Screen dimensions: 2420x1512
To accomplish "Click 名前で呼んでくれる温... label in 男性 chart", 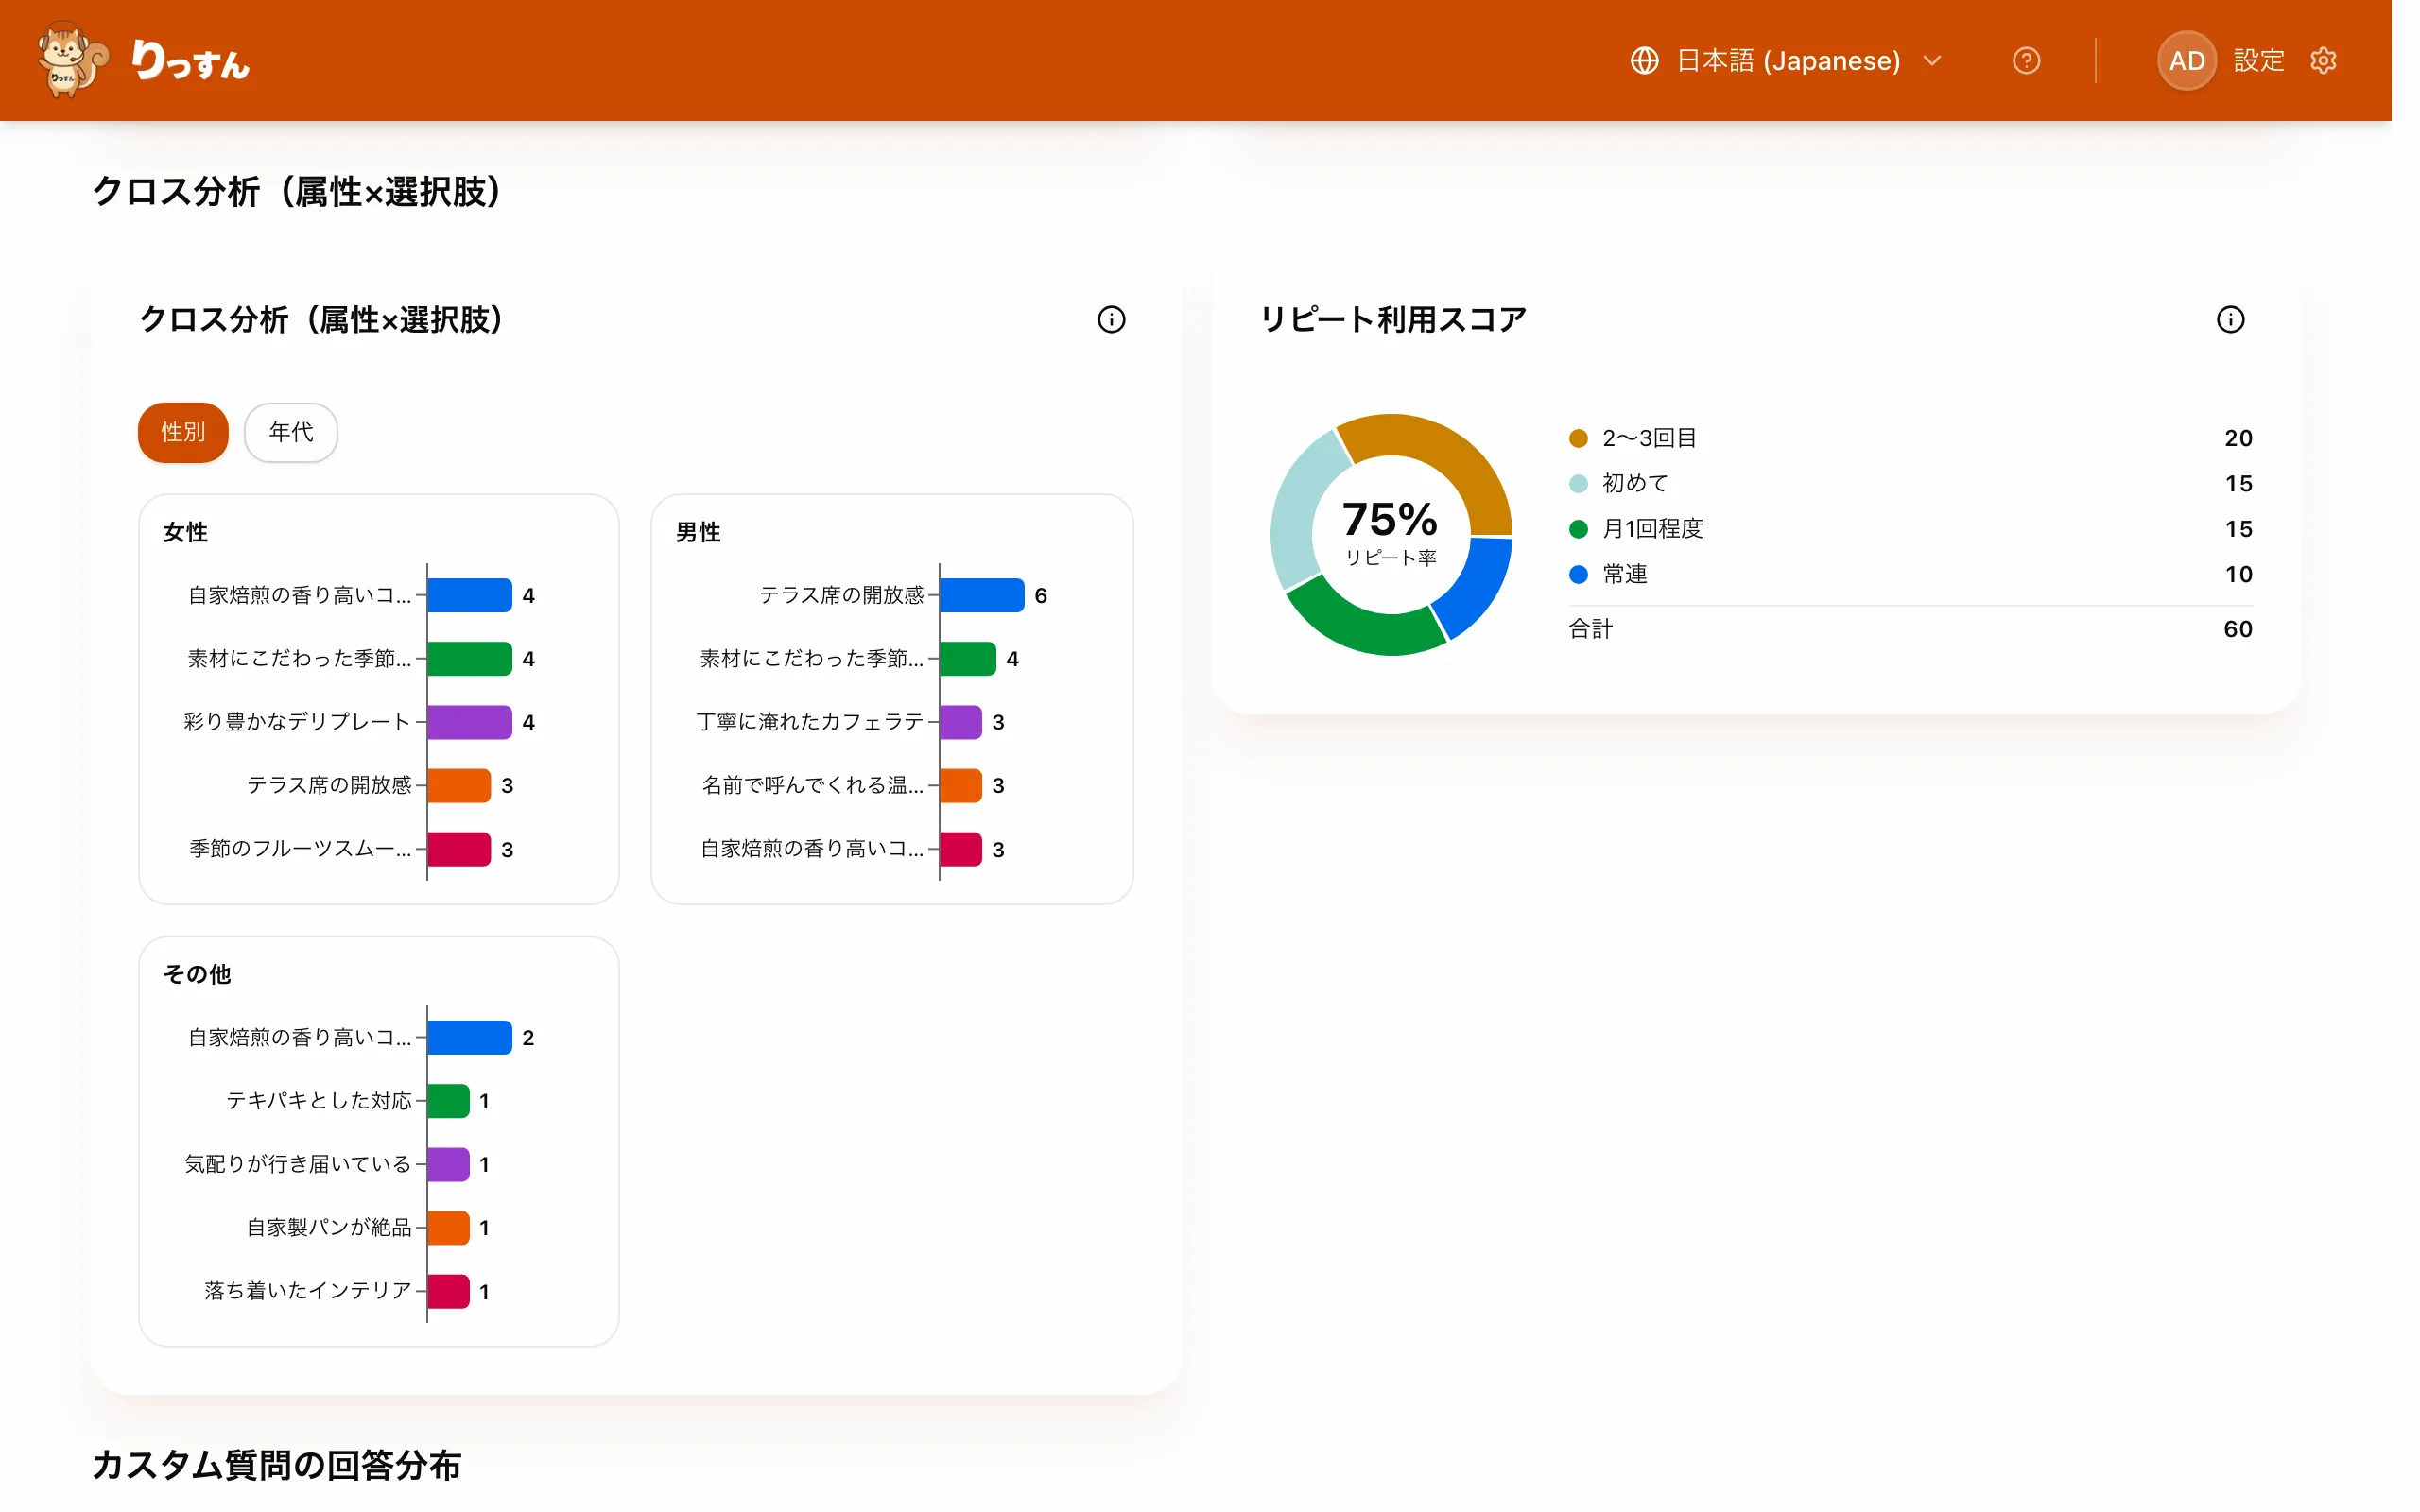I will [812, 785].
